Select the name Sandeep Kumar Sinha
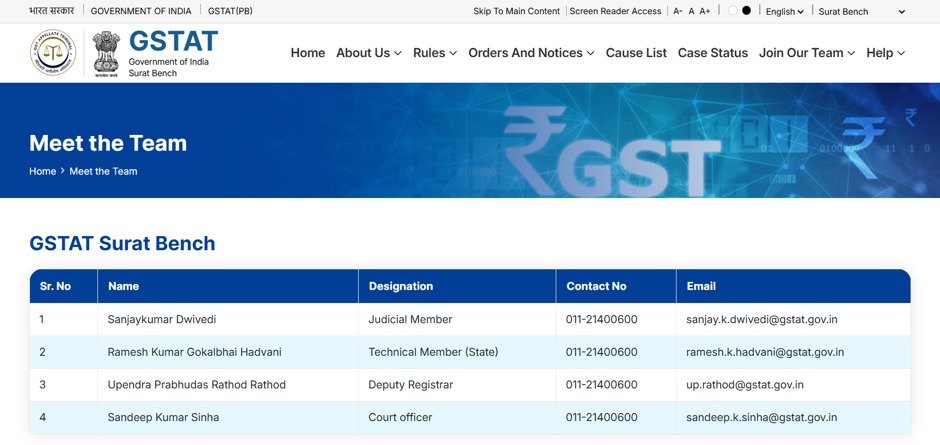Screen dimensions: 940x445 tap(163, 417)
